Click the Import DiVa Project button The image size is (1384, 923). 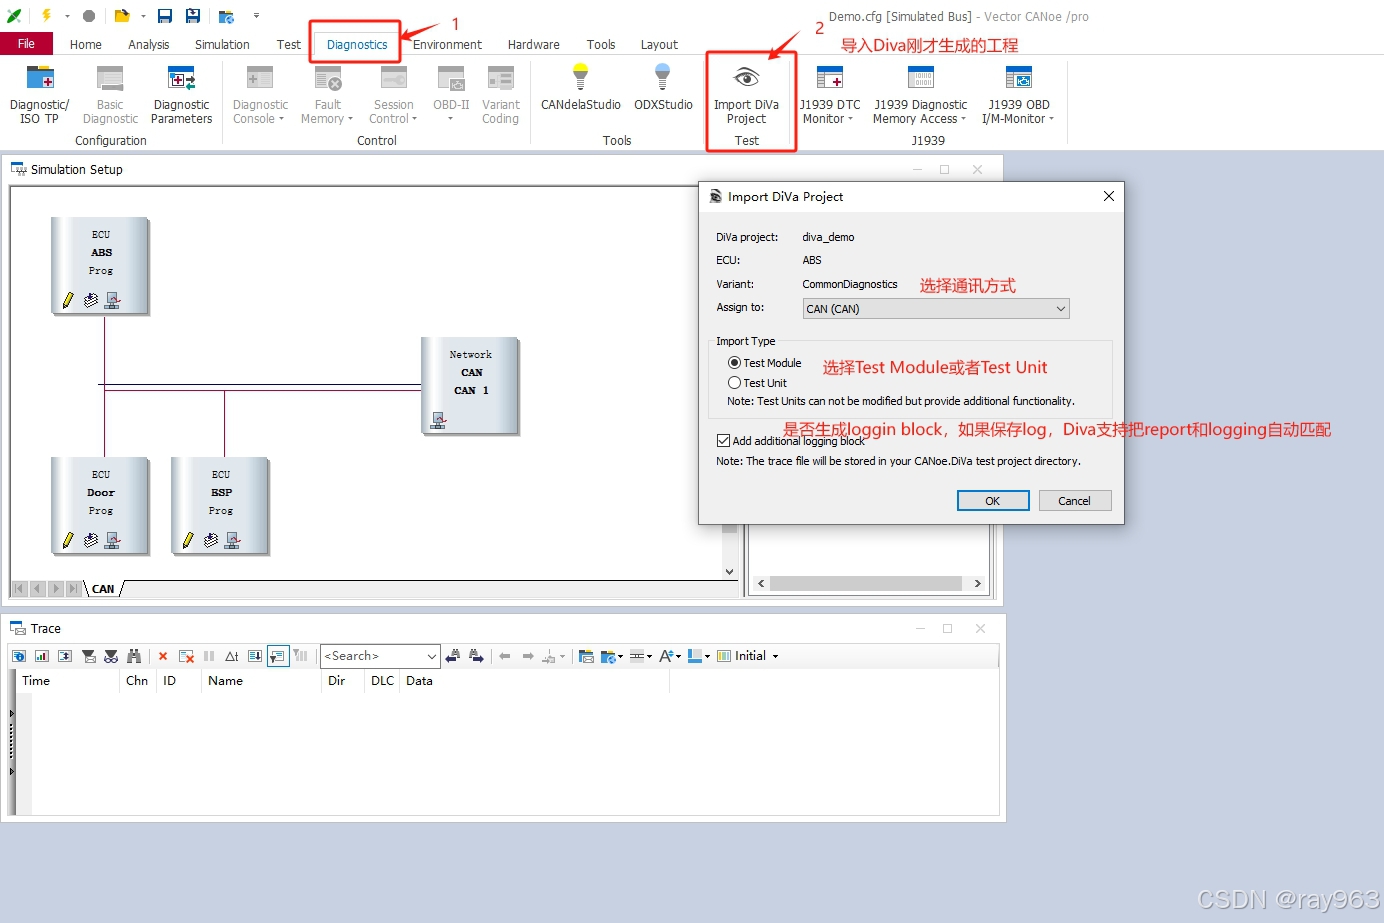[746, 95]
